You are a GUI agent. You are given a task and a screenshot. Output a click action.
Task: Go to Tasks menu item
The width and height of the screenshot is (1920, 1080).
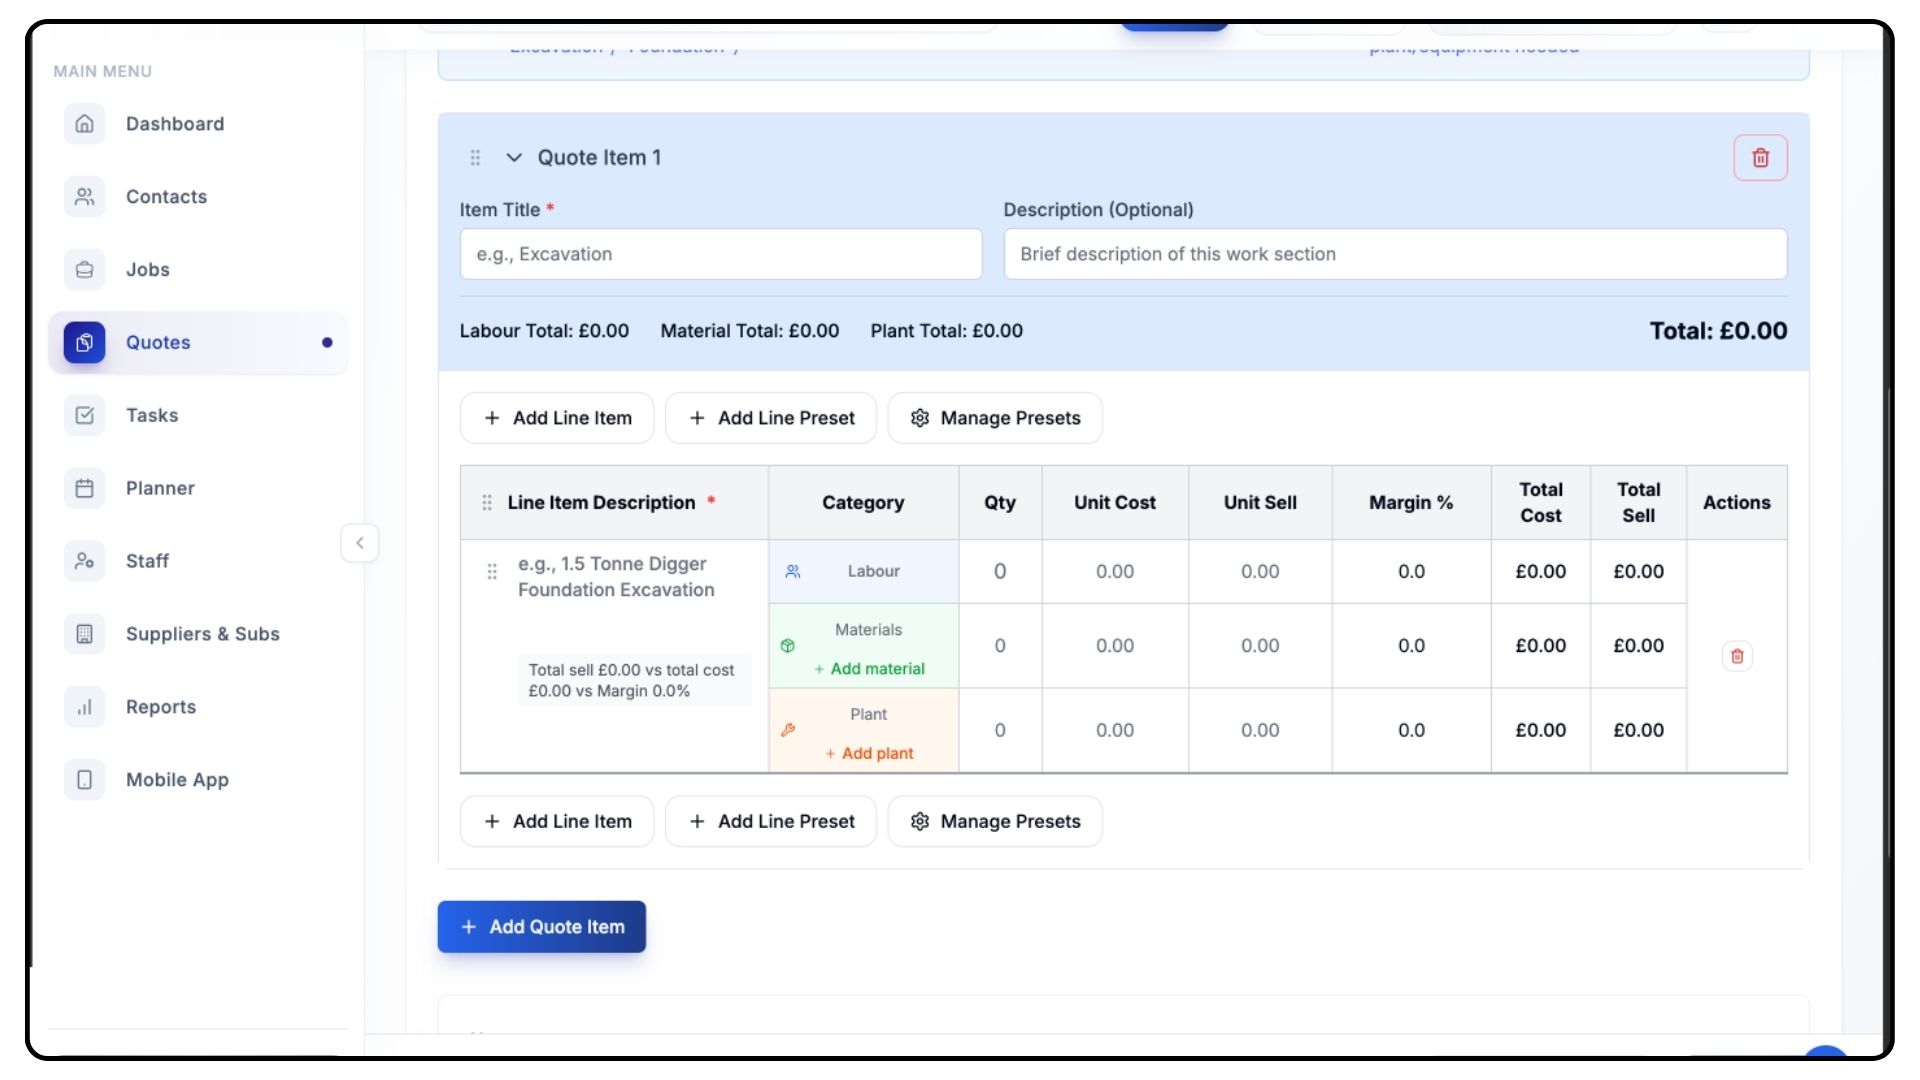[152, 416]
